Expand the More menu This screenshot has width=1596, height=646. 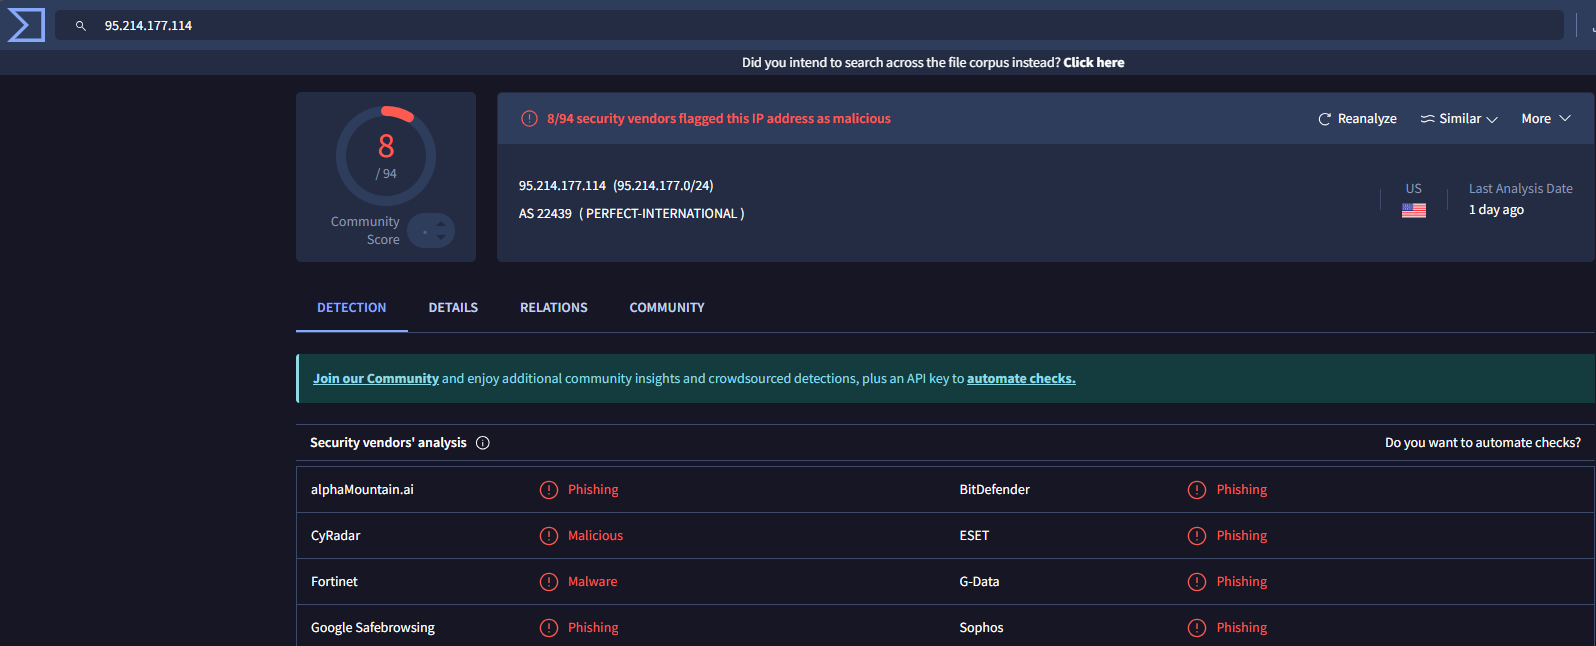click(1546, 119)
